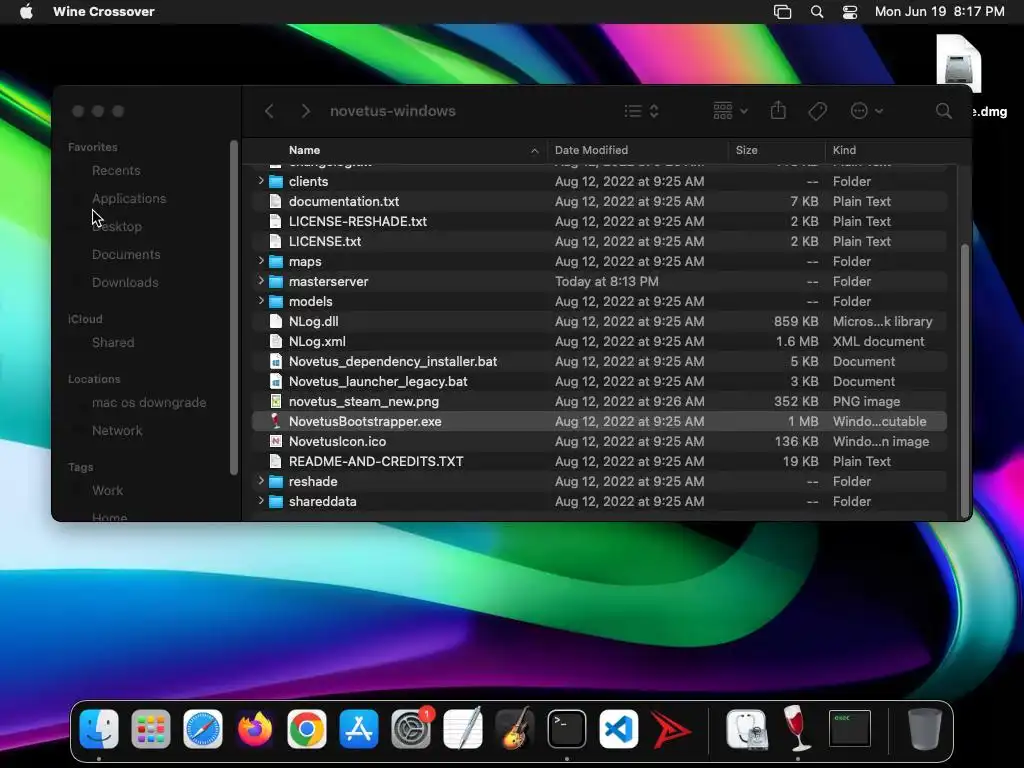Open Terminal from the Dock
The height and width of the screenshot is (768, 1024).
point(566,729)
